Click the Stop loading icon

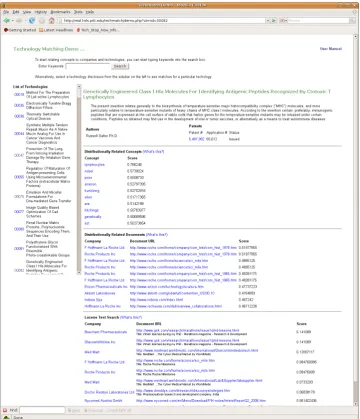42,21
